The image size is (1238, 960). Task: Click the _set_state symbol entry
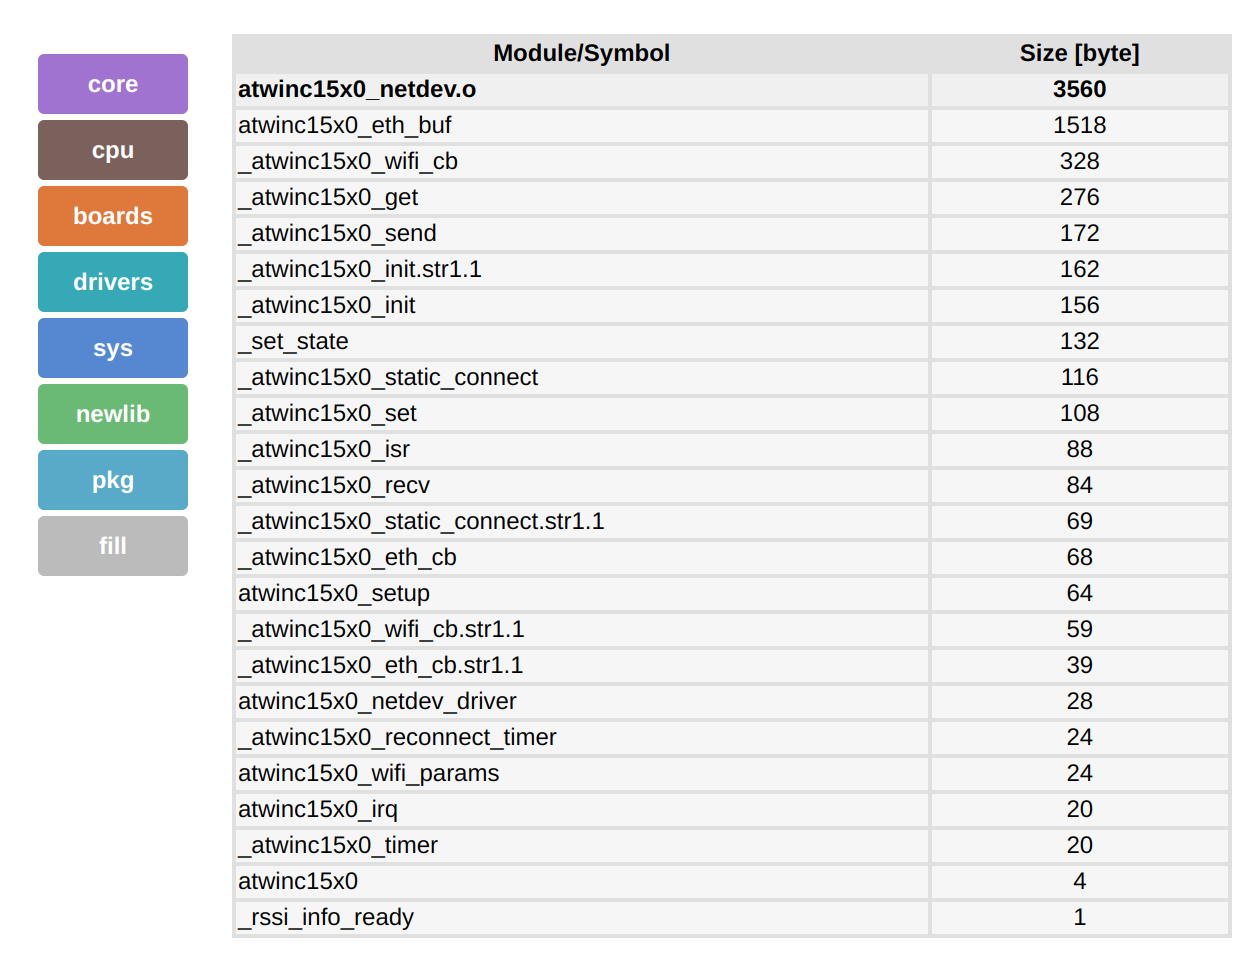(x=294, y=341)
